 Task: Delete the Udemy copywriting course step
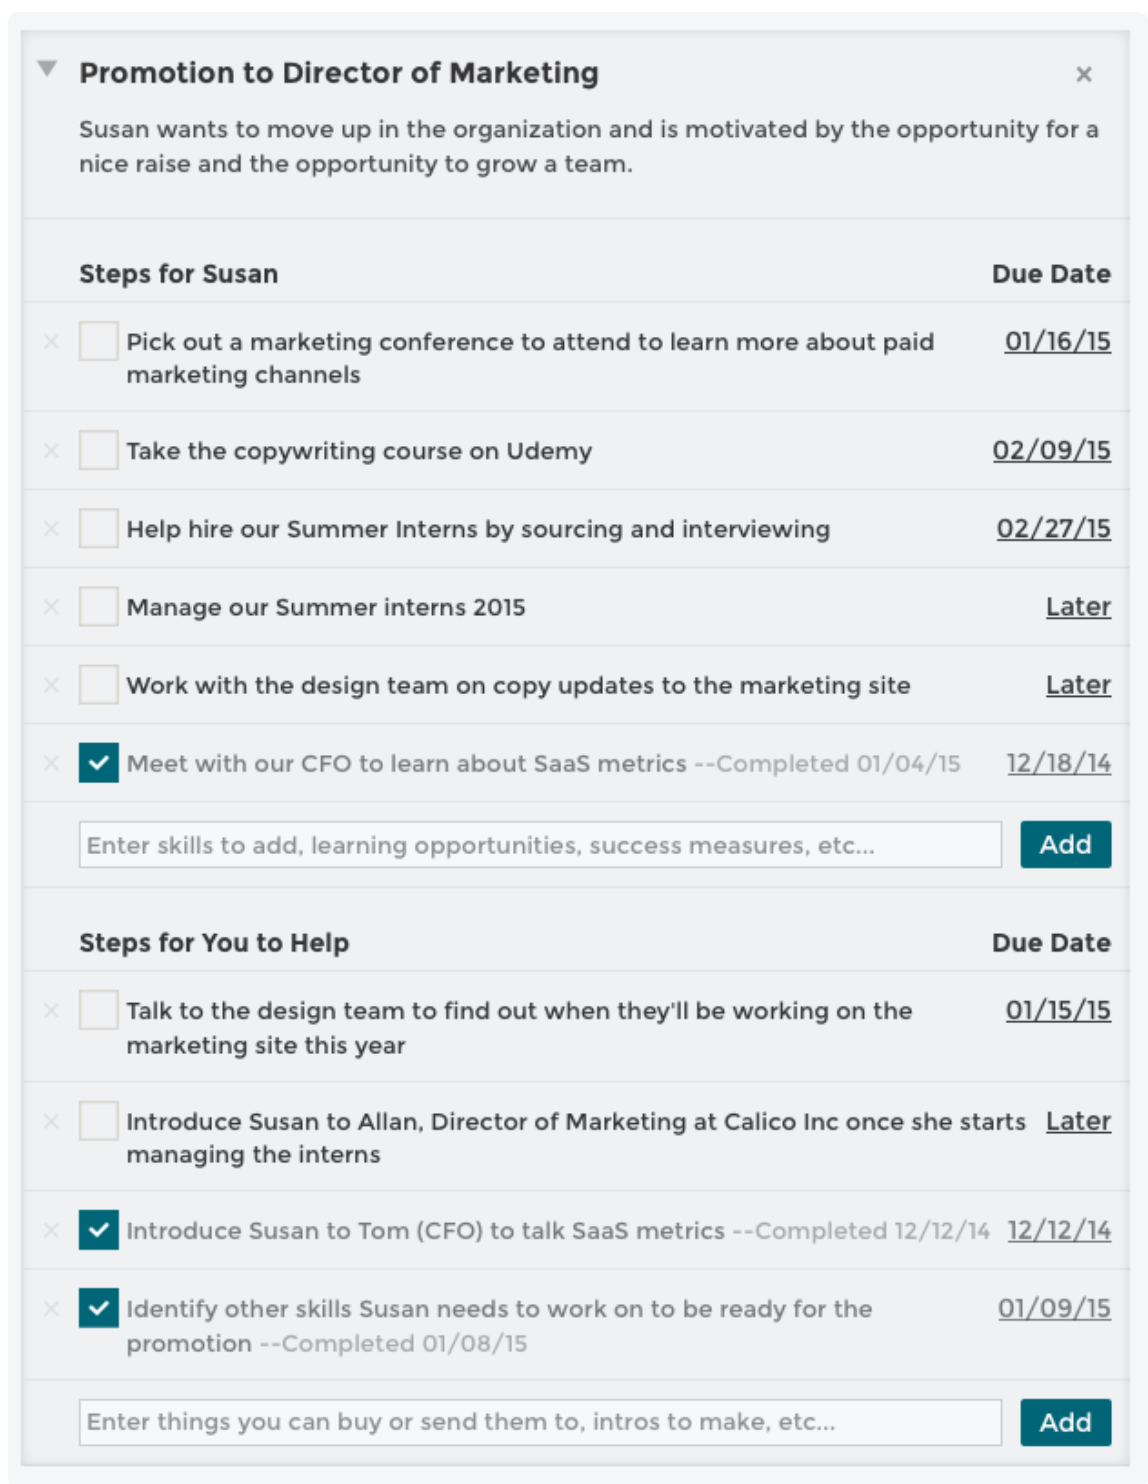point(52,451)
